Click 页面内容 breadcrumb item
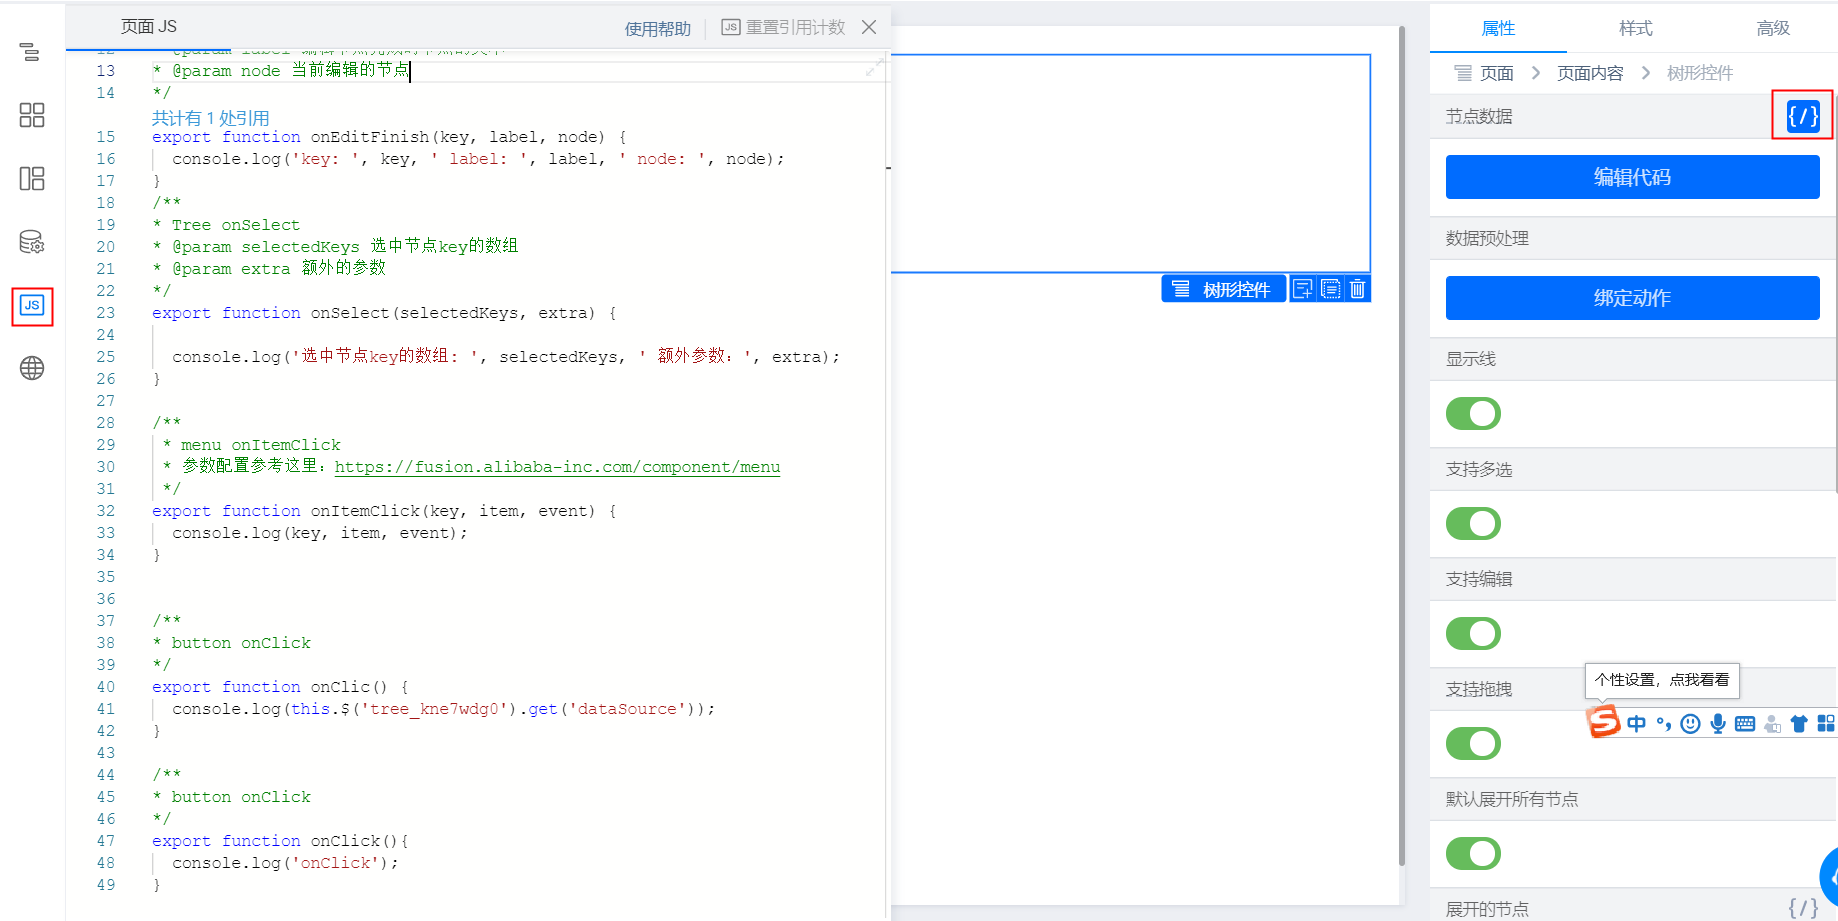The image size is (1838, 921). pos(1590,73)
